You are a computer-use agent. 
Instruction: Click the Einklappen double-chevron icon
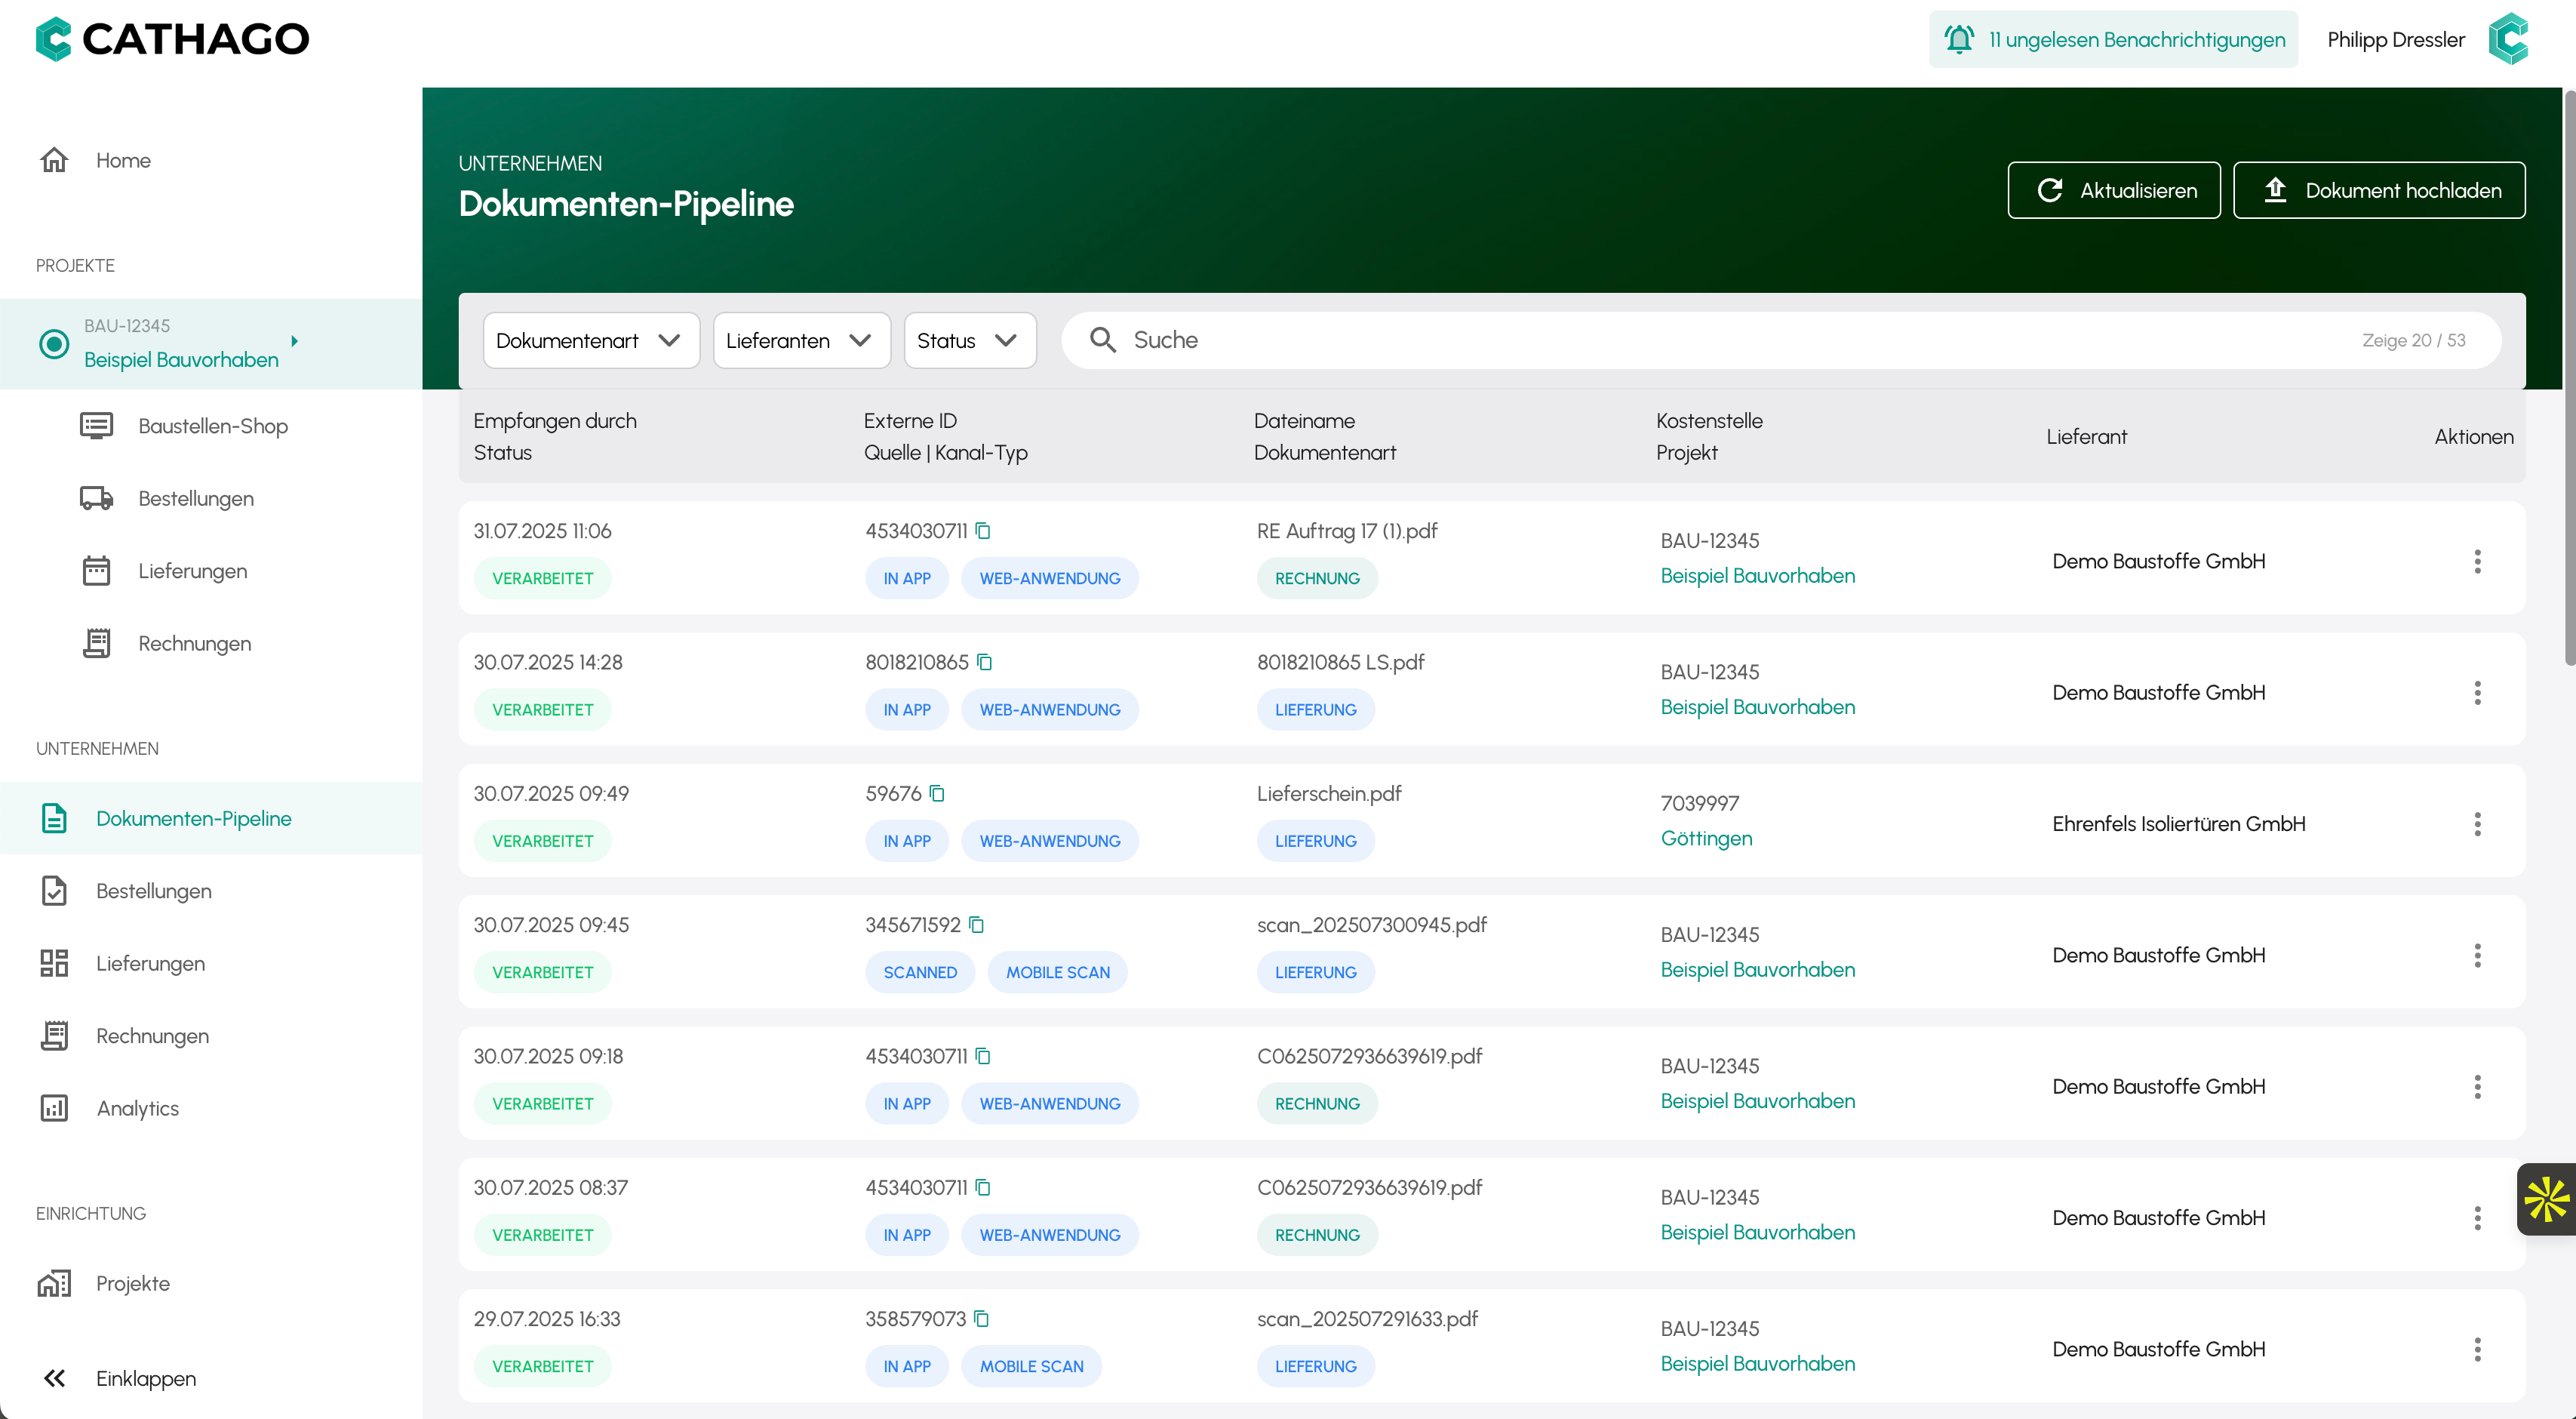point(54,1378)
